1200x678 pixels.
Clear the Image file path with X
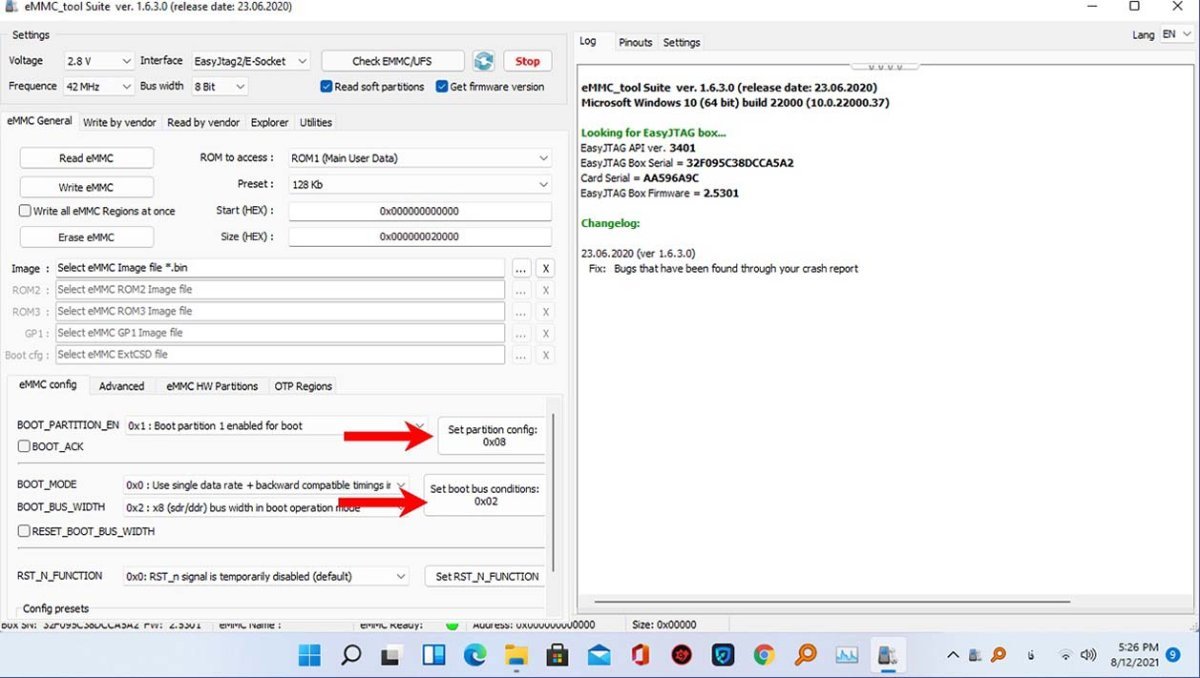(545, 268)
